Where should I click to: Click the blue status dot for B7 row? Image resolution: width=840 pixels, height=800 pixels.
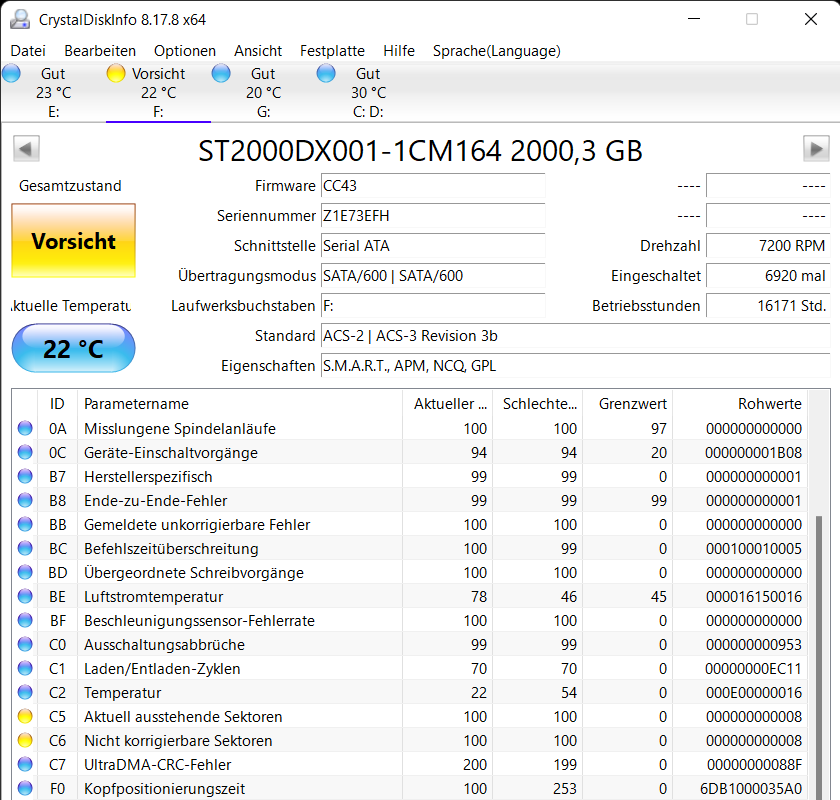tap(25, 476)
